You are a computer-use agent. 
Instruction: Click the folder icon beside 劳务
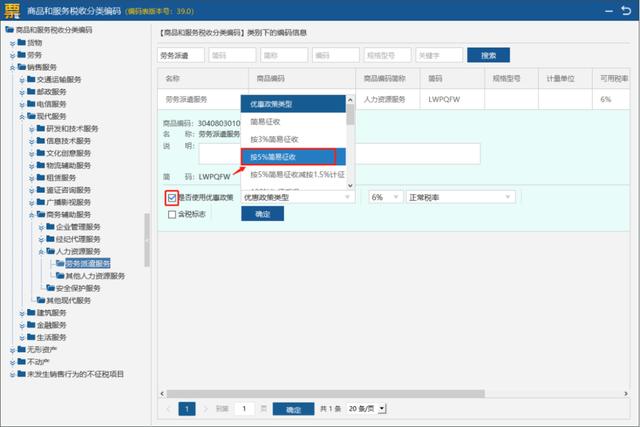22,55
